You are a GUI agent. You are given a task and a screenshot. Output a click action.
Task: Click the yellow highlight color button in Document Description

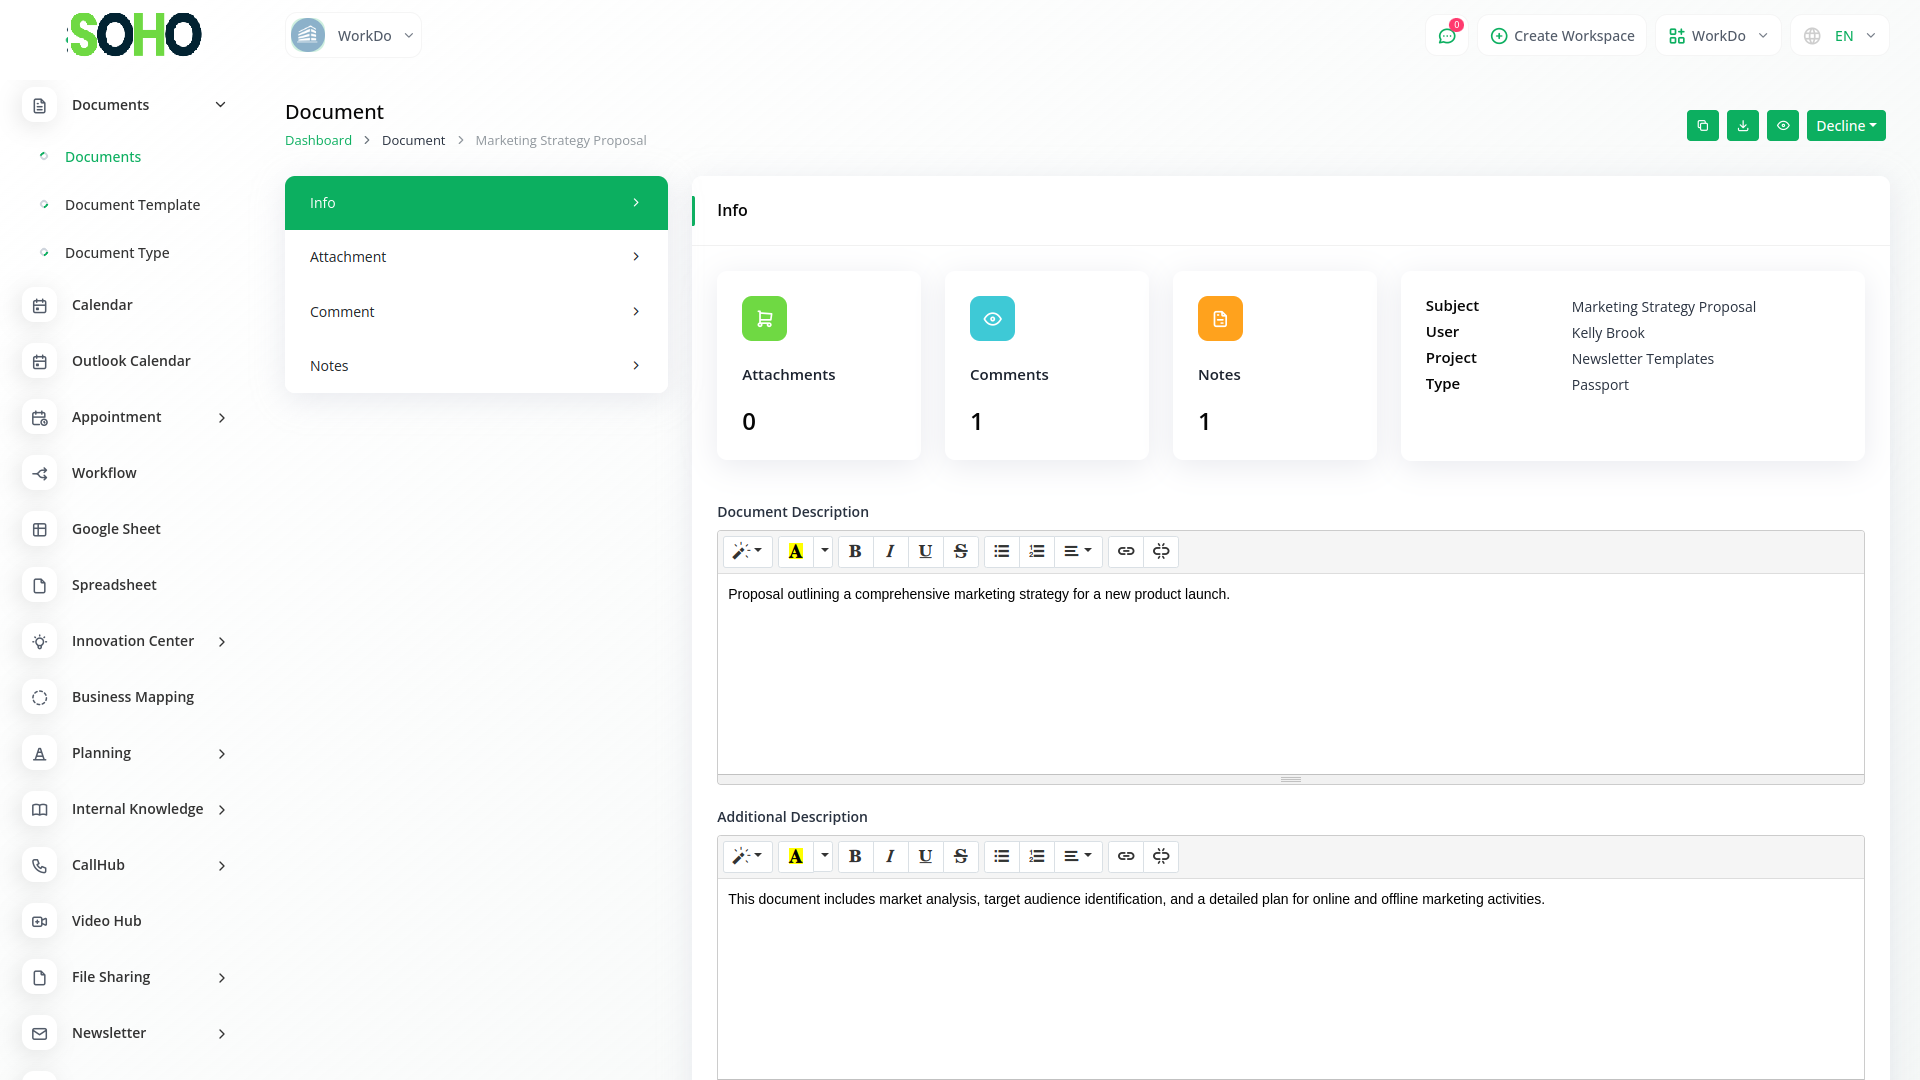[x=796, y=551]
